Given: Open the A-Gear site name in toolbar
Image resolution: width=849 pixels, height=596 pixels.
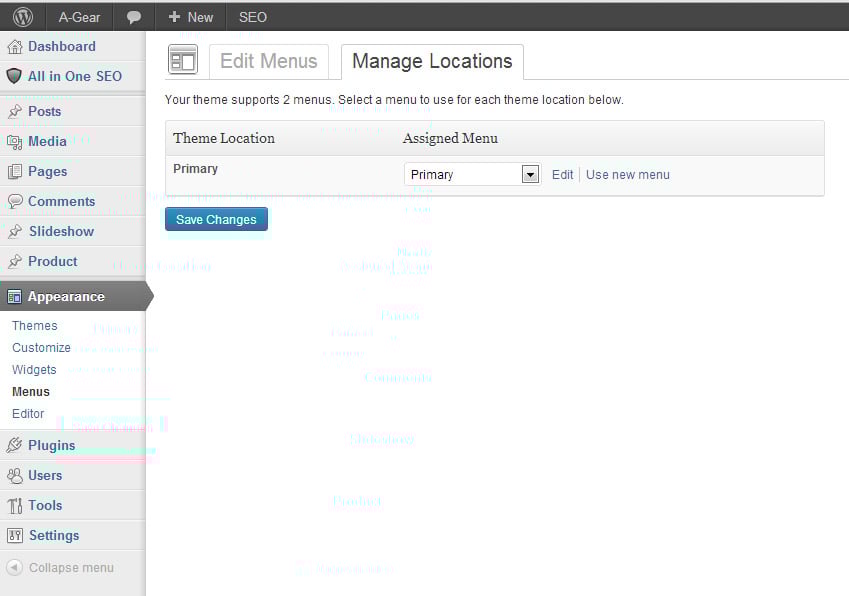Looking at the screenshot, I should [x=79, y=17].
